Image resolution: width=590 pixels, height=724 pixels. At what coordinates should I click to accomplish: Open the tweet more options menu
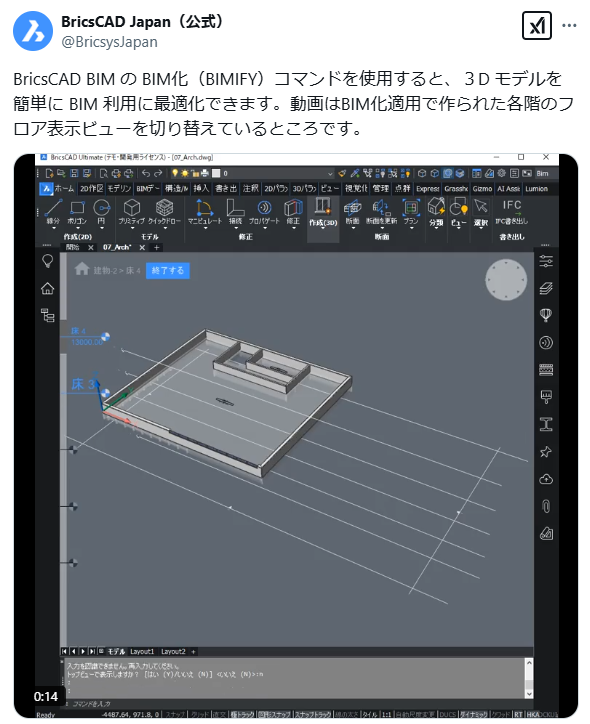tap(569, 25)
